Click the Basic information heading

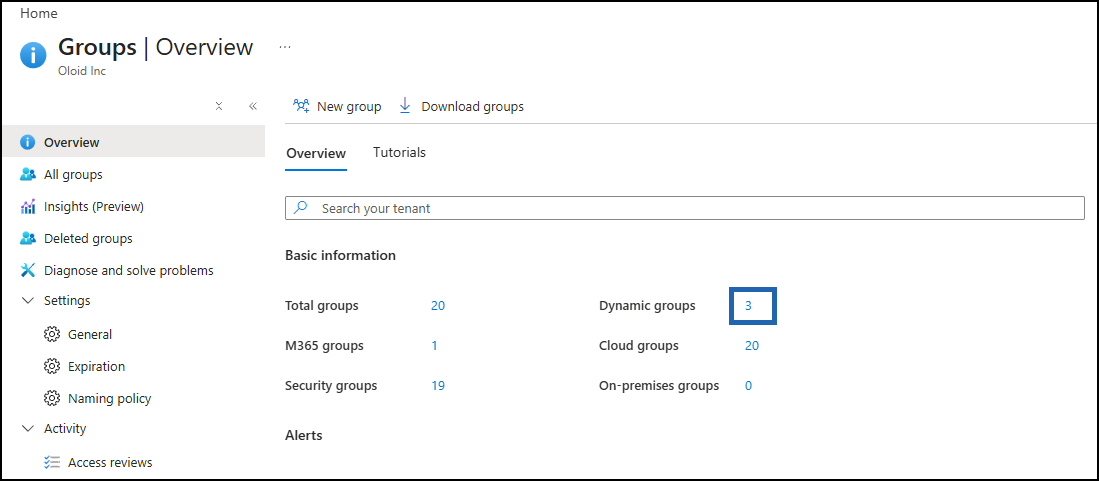coord(341,255)
